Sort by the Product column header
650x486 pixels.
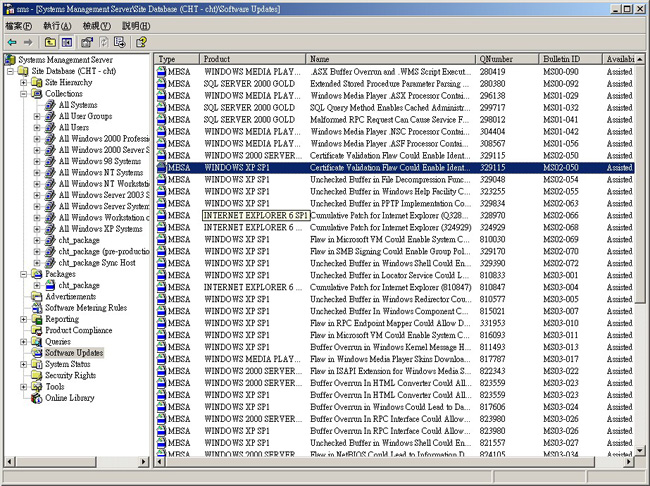tap(252, 59)
